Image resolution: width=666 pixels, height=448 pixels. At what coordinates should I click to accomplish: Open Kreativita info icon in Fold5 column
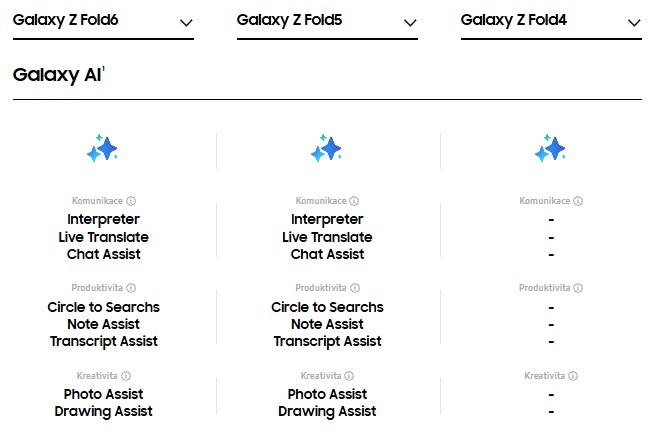tap(349, 376)
